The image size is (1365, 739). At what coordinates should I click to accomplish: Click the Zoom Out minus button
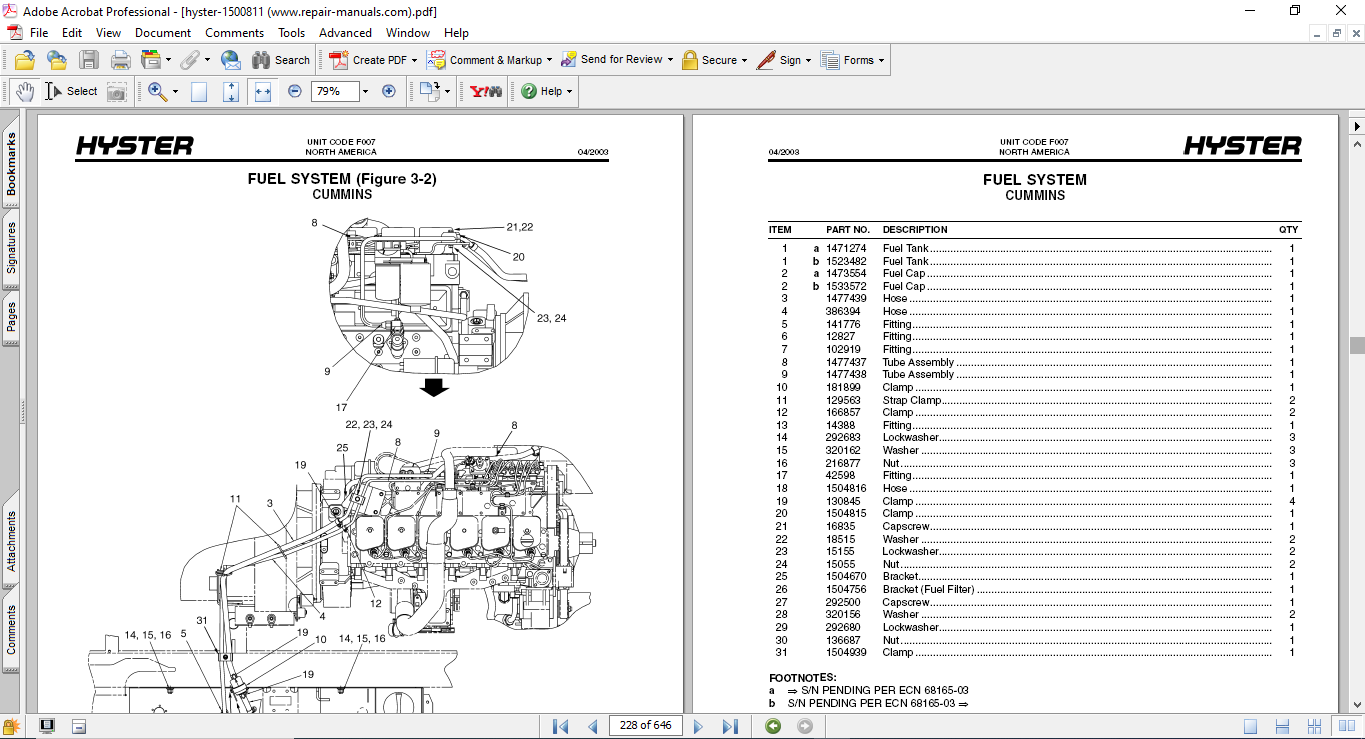click(295, 91)
